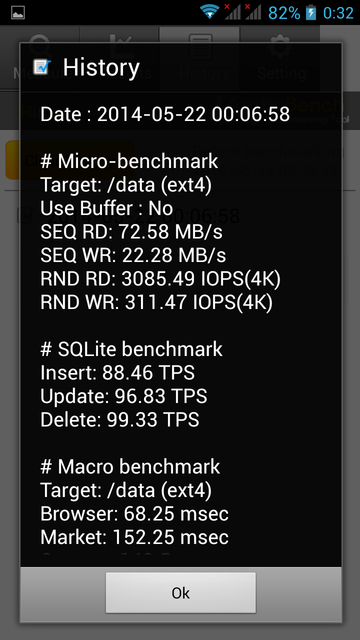Click the Ok button

tap(180, 592)
